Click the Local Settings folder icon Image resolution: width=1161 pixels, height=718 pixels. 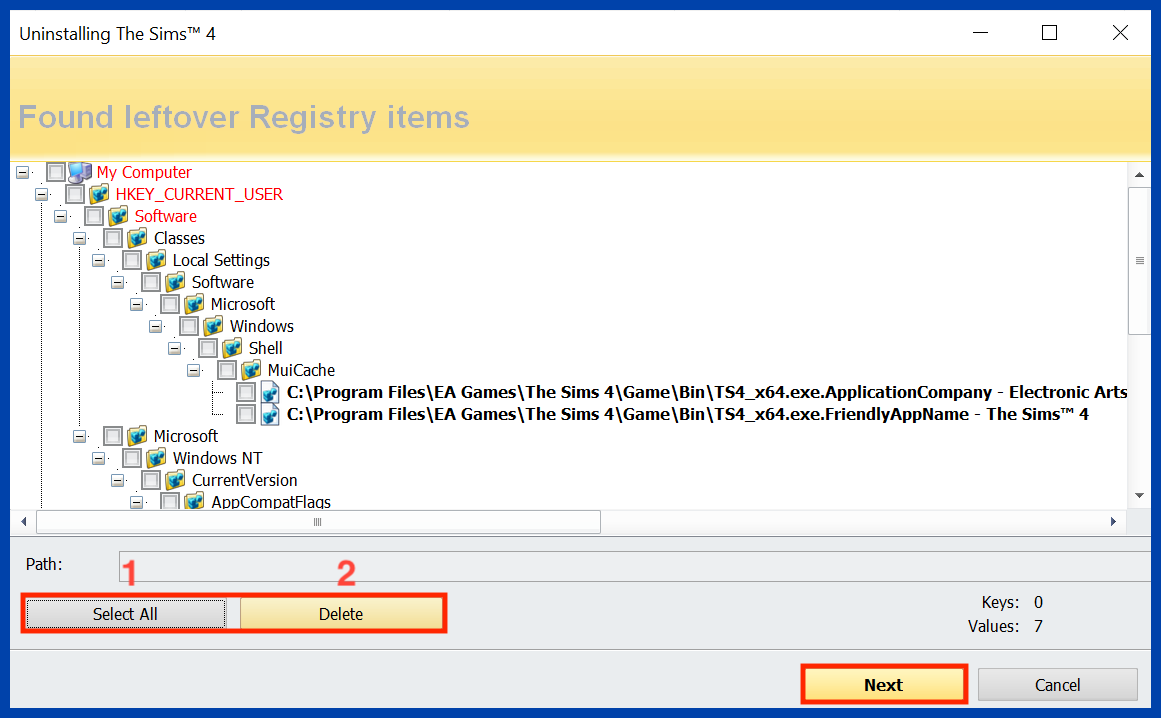tap(156, 260)
